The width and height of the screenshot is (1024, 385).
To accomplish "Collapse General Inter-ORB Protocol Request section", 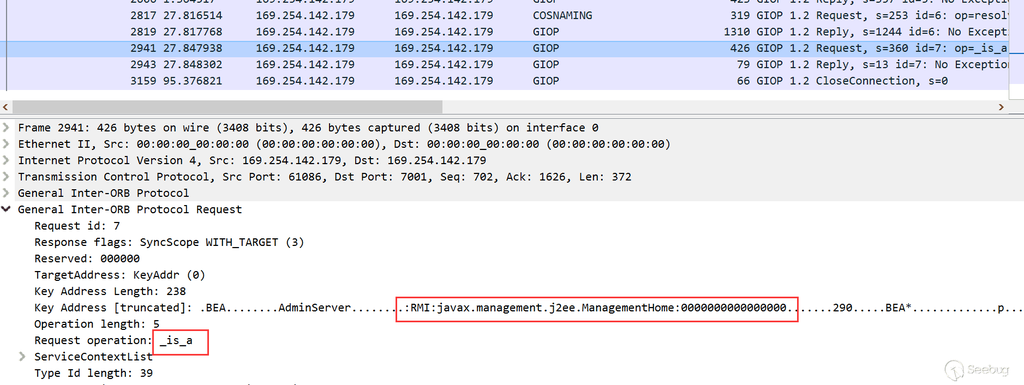I will (x=6, y=209).
